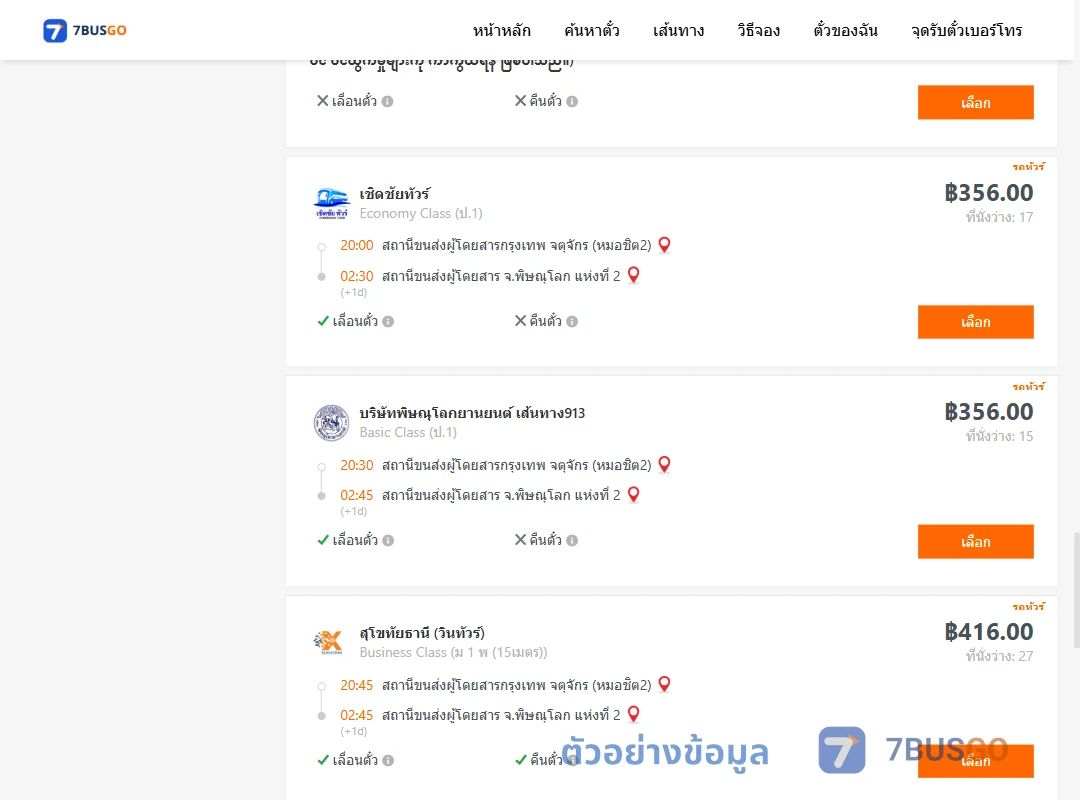Click ฿356.00 price of พิษณุโลกยานยนต์
Viewport: 1080px width, 800px height.
click(988, 412)
